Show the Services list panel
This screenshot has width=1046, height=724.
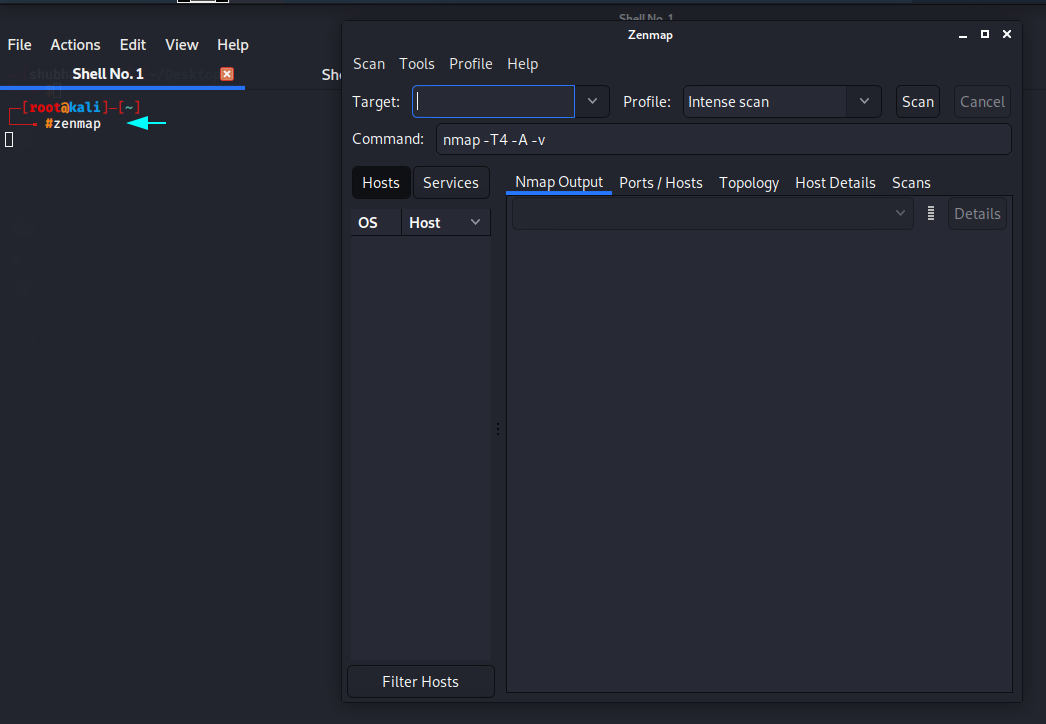[x=451, y=182]
